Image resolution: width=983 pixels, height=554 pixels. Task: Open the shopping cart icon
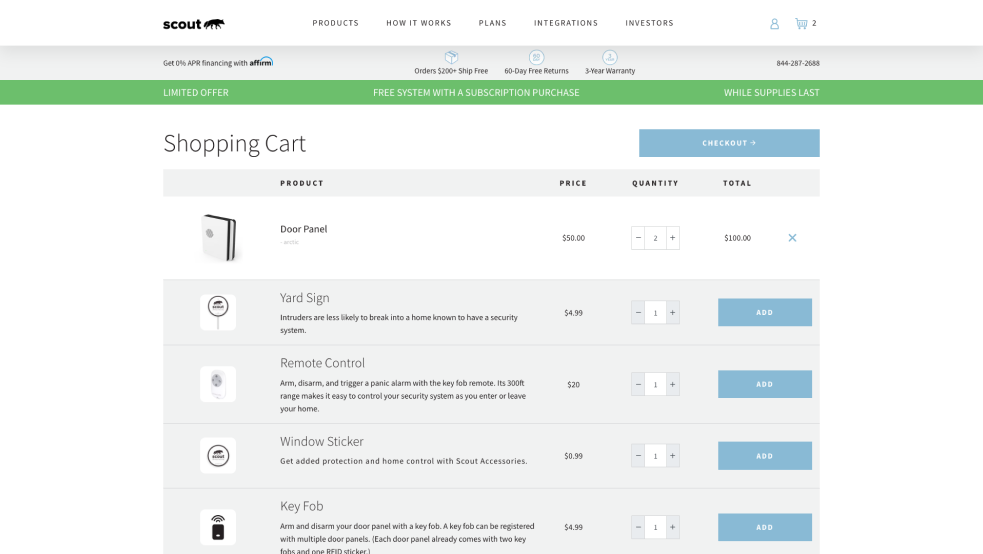(801, 23)
